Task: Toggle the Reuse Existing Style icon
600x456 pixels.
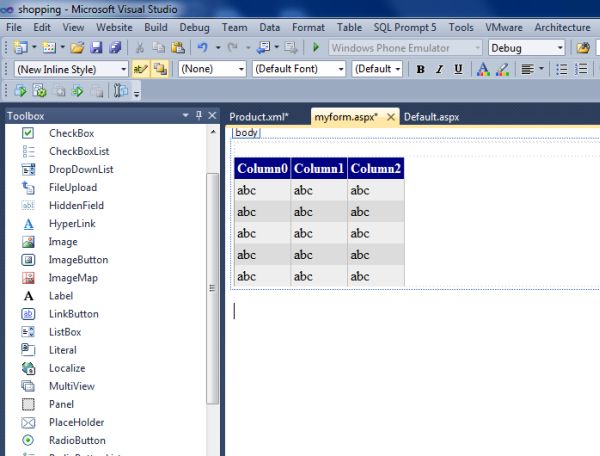Action: pos(160,69)
